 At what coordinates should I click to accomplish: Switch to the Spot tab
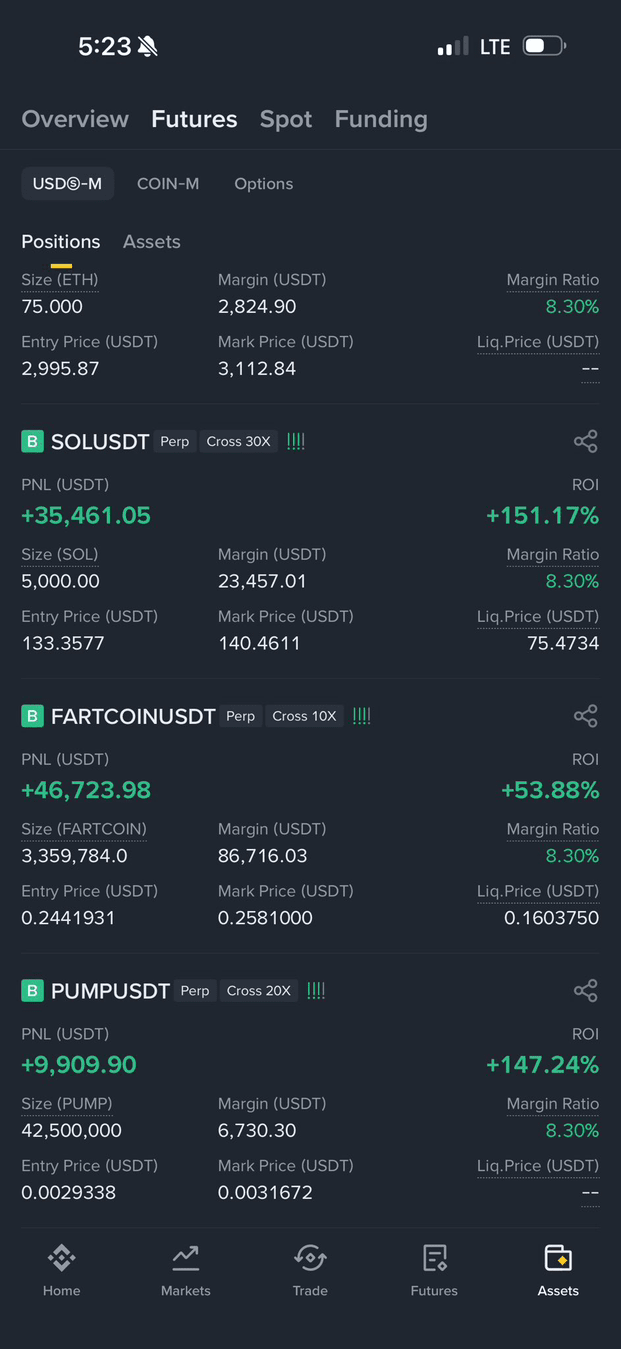(x=286, y=119)
